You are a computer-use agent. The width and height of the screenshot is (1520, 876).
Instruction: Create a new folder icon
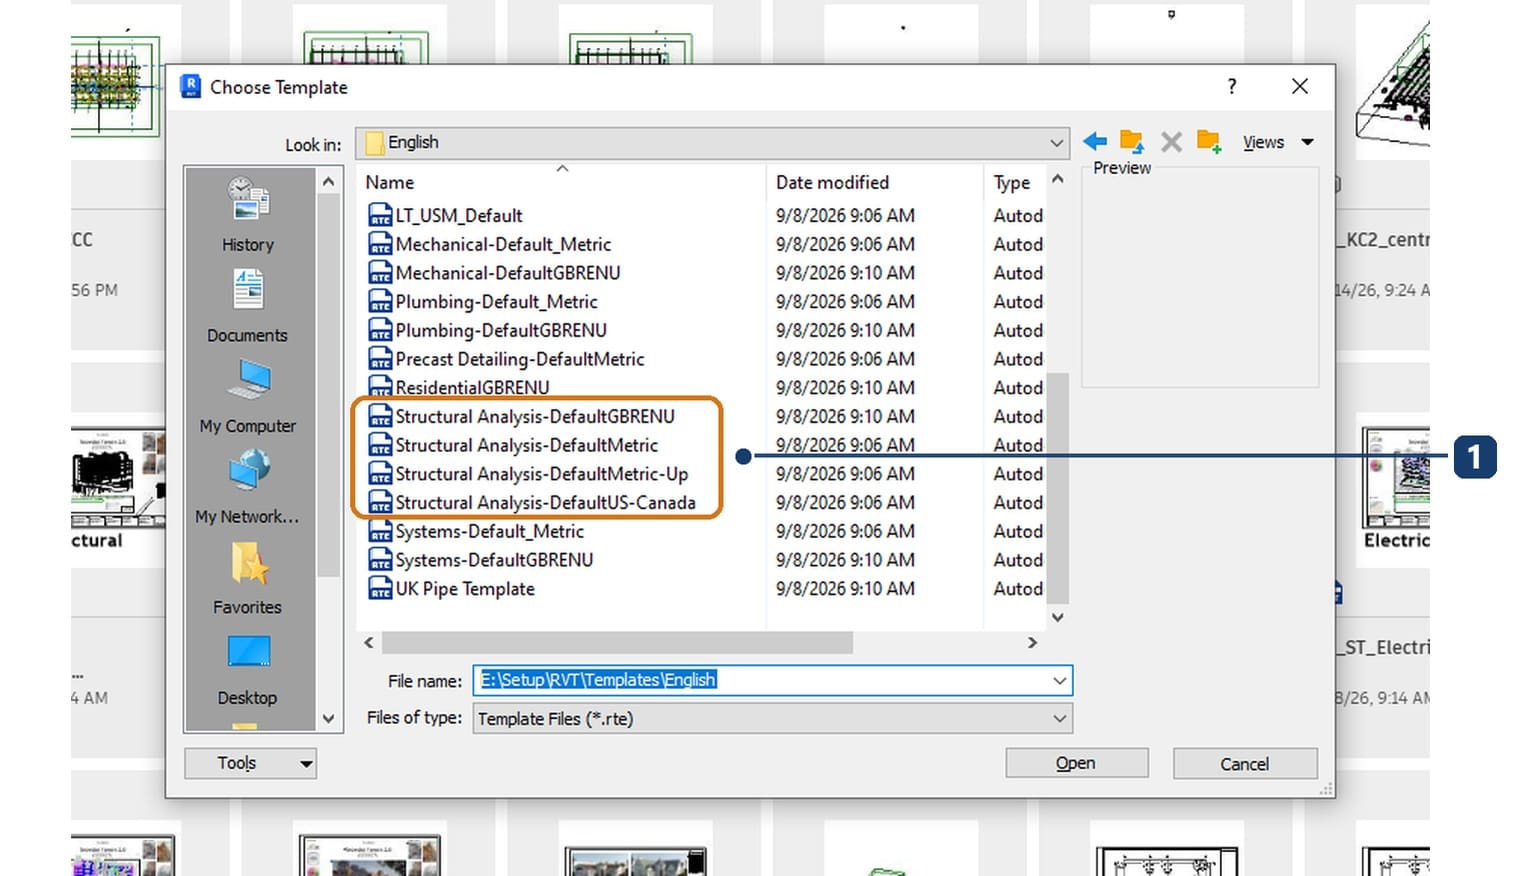1209,142
